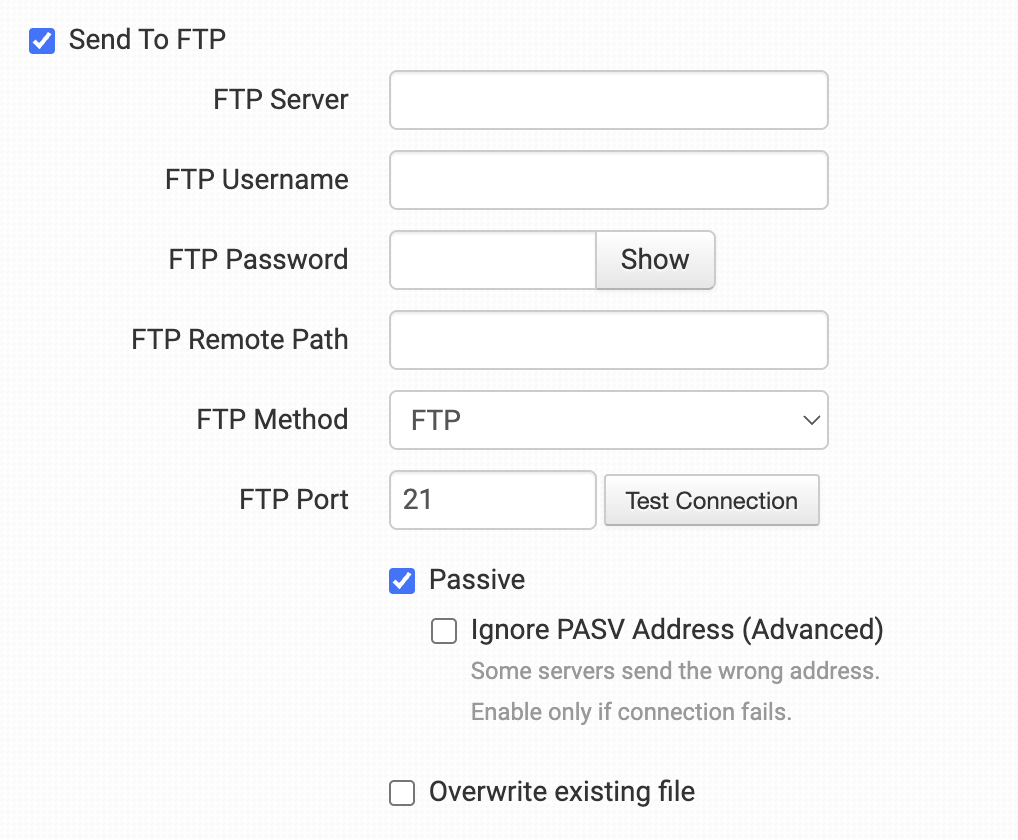Viewport: 1018px width, 840px height.
Task: Focus the FTP Port field showing 21
Action: coord(493,500)
